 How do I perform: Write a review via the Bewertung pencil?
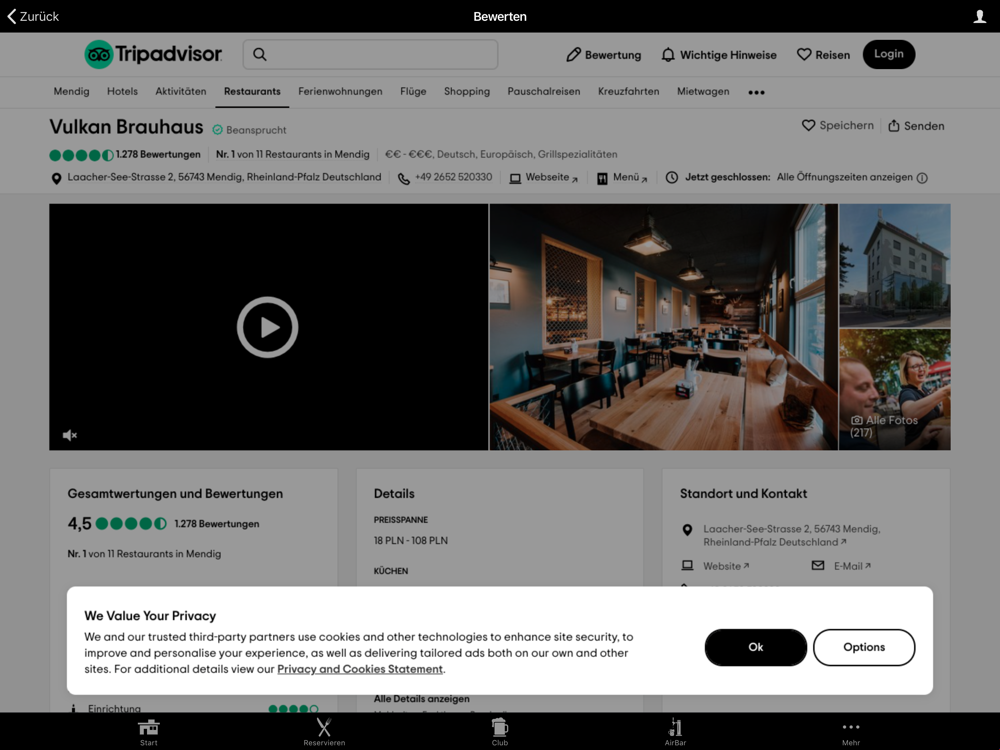pyautogui.click(x=603, y=55)
